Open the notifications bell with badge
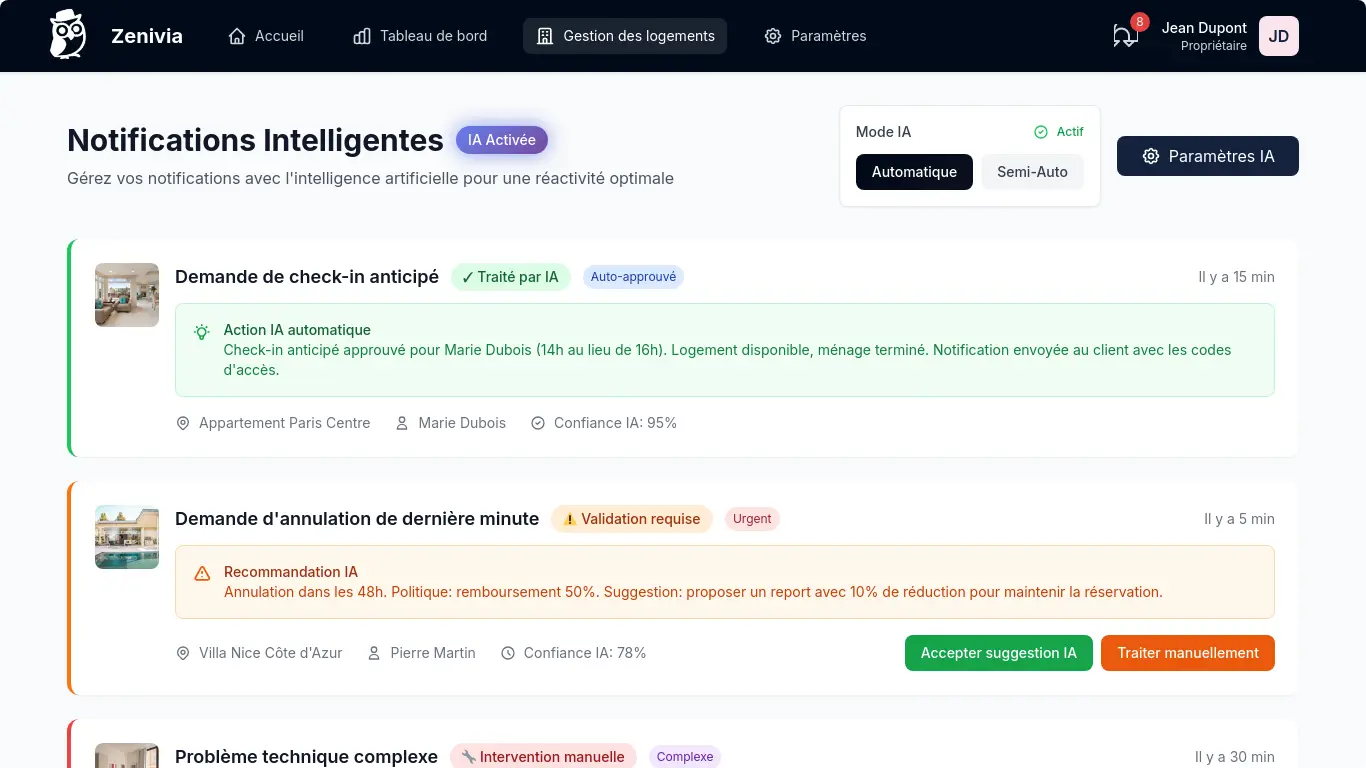The image size is (1366, 768). (x=1125, y=36)
